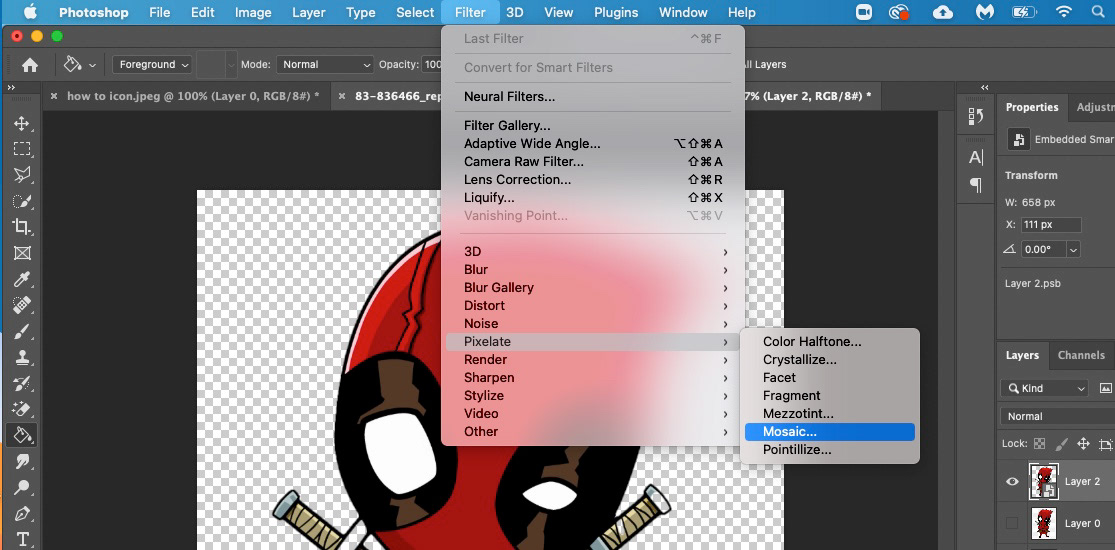Click the Embedded Smart Object icon in Properties
The width and height of the screenshot is (1115, 550).
pos(1019,139)
